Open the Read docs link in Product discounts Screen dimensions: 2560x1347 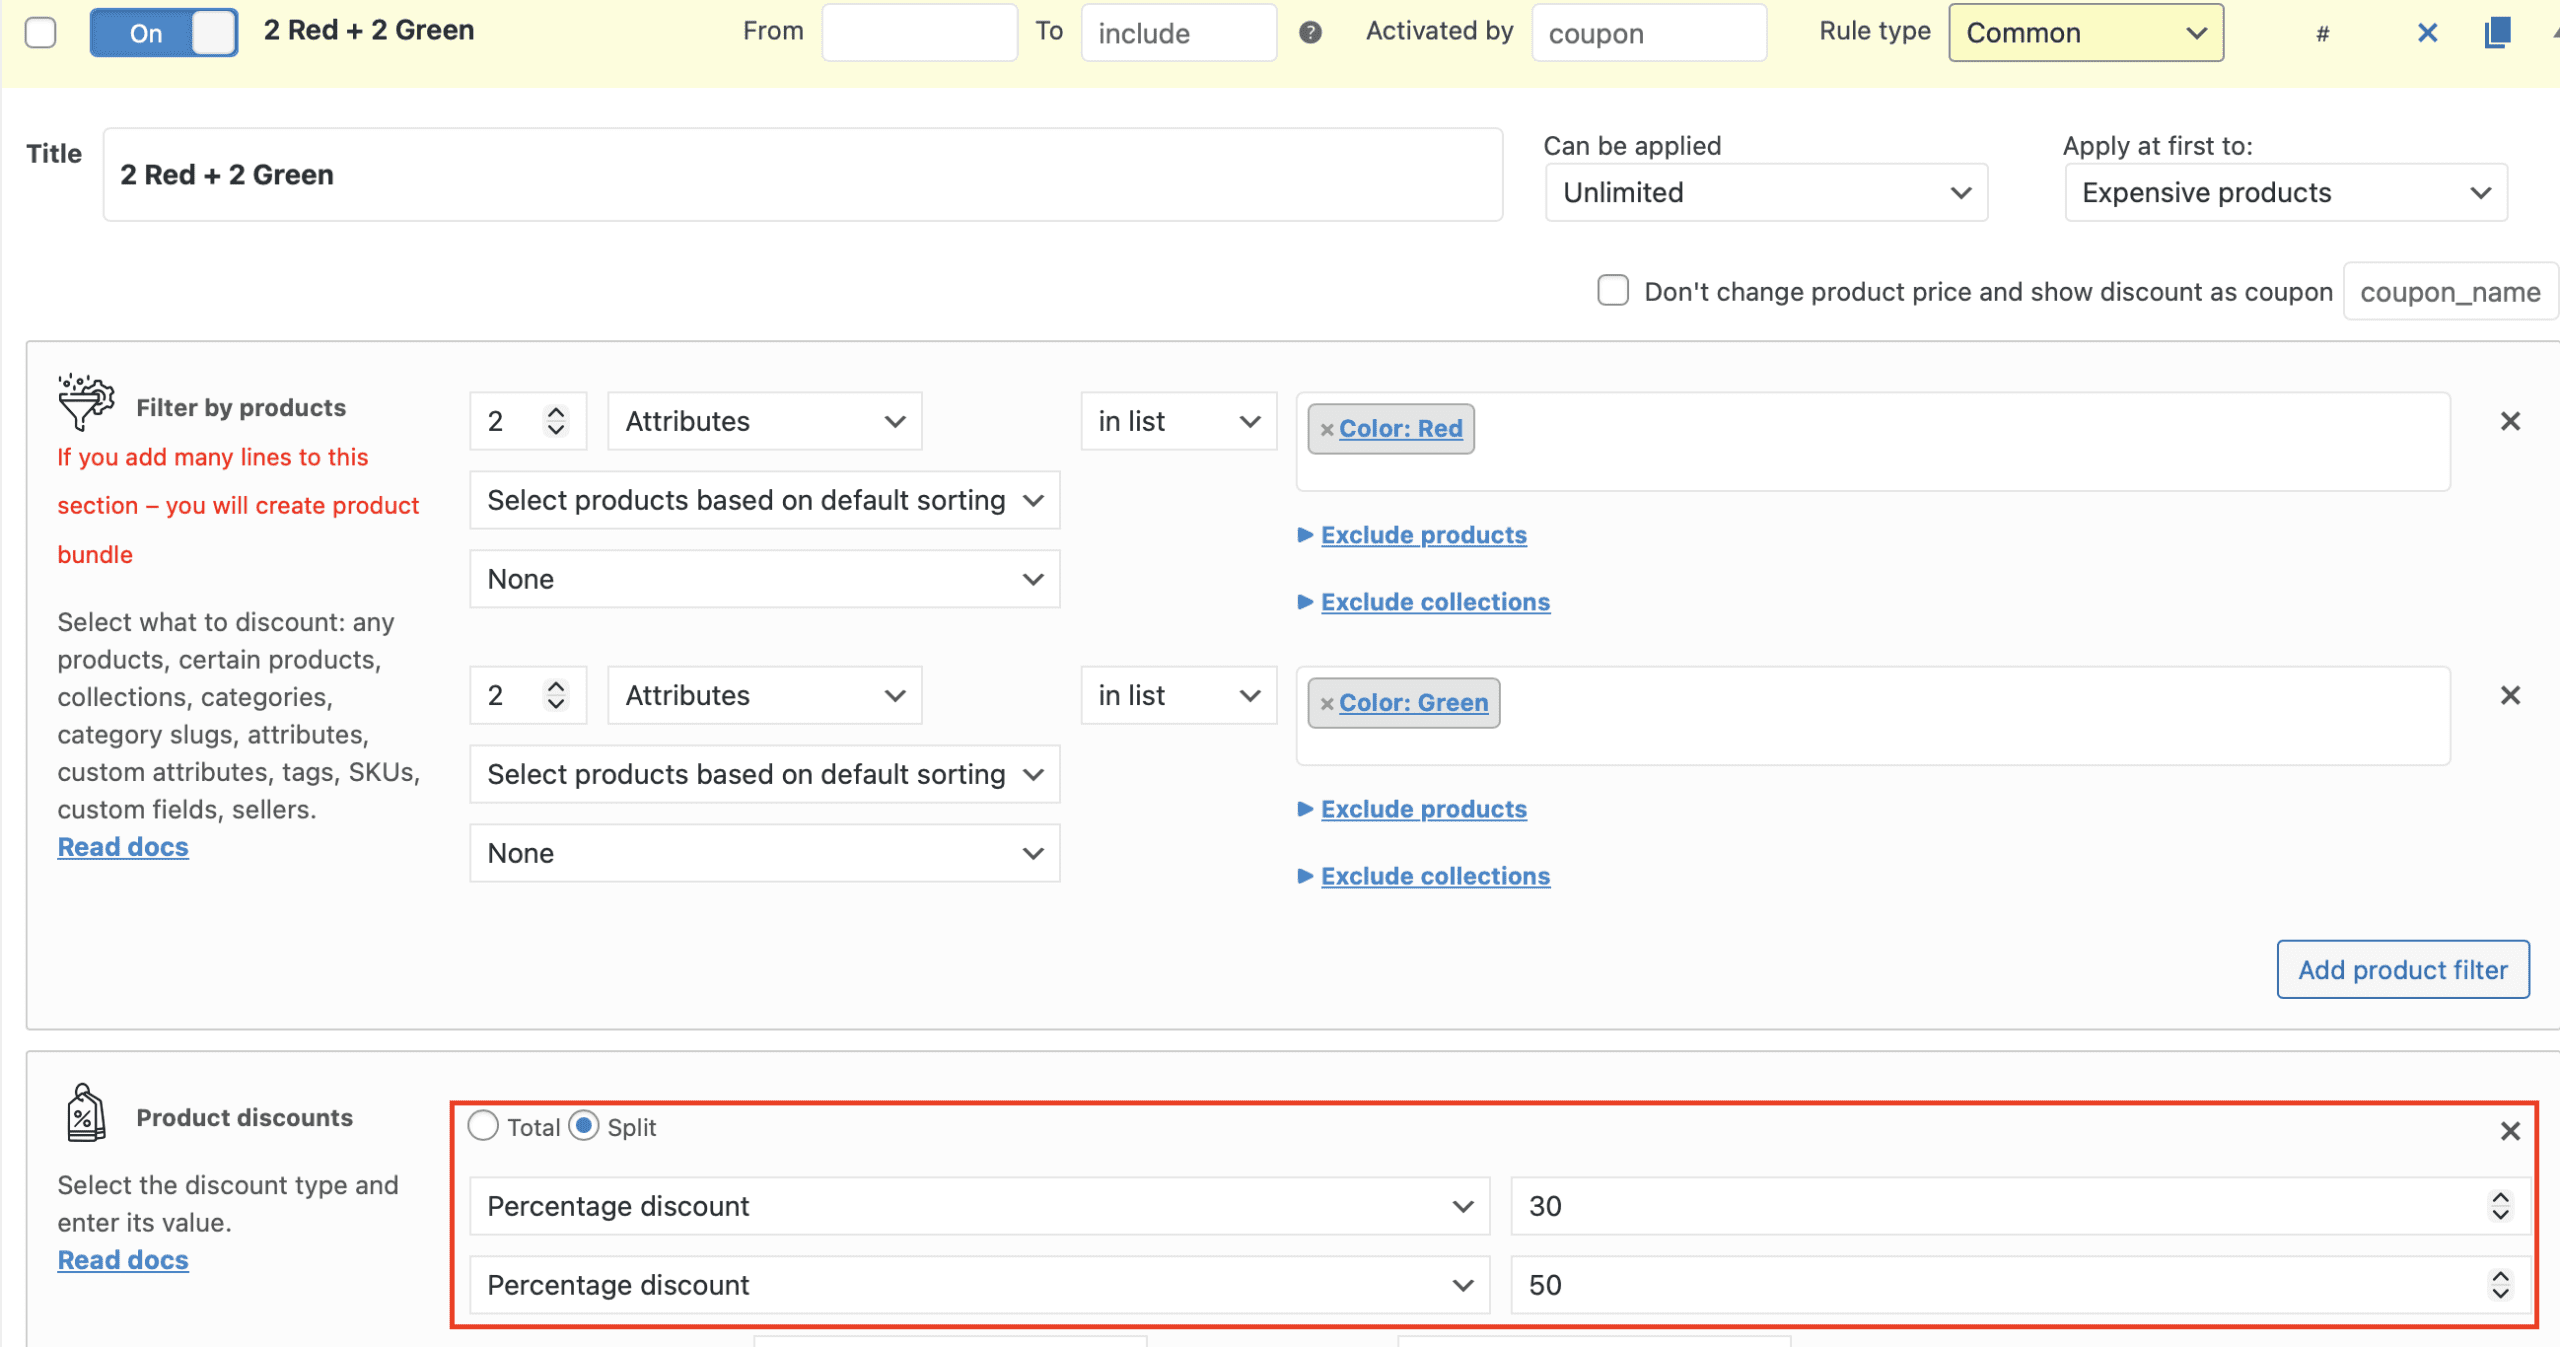tap(122, 1259)
